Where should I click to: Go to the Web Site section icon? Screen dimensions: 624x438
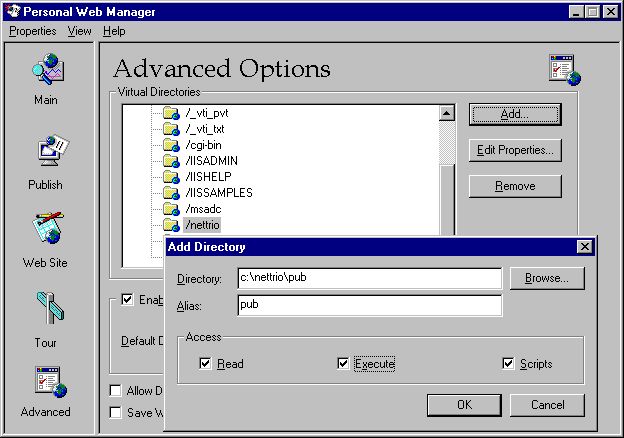[46, 231]
